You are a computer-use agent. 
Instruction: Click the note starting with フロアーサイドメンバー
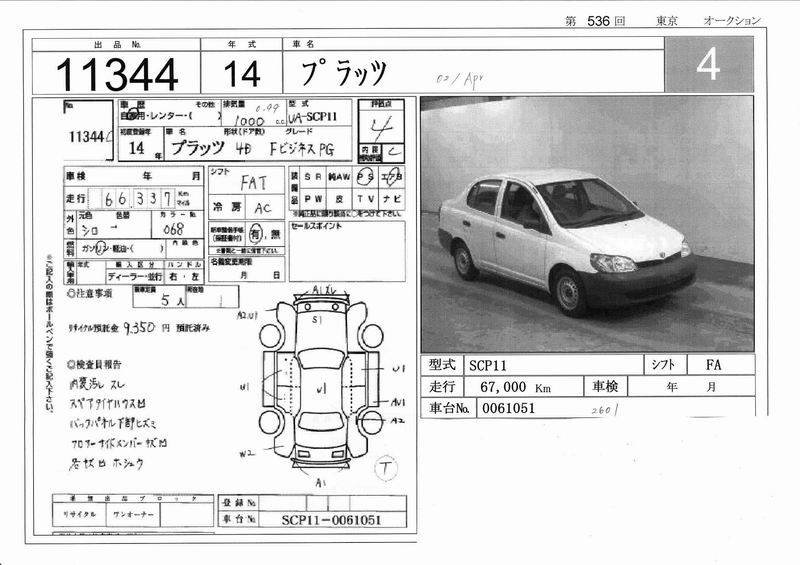click(119, 444)
